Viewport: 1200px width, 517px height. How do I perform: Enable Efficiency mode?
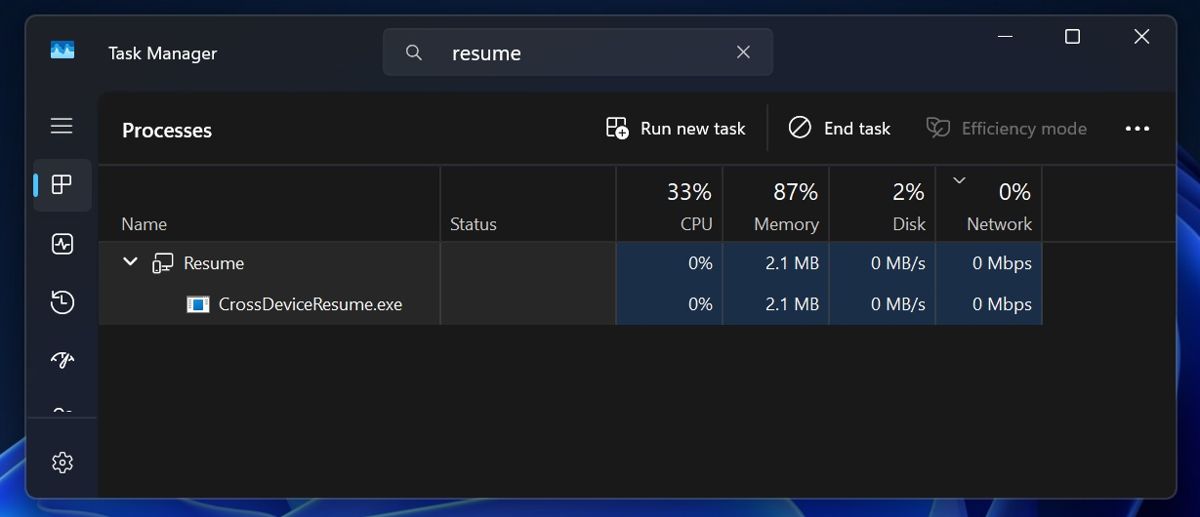point(1006,129)
